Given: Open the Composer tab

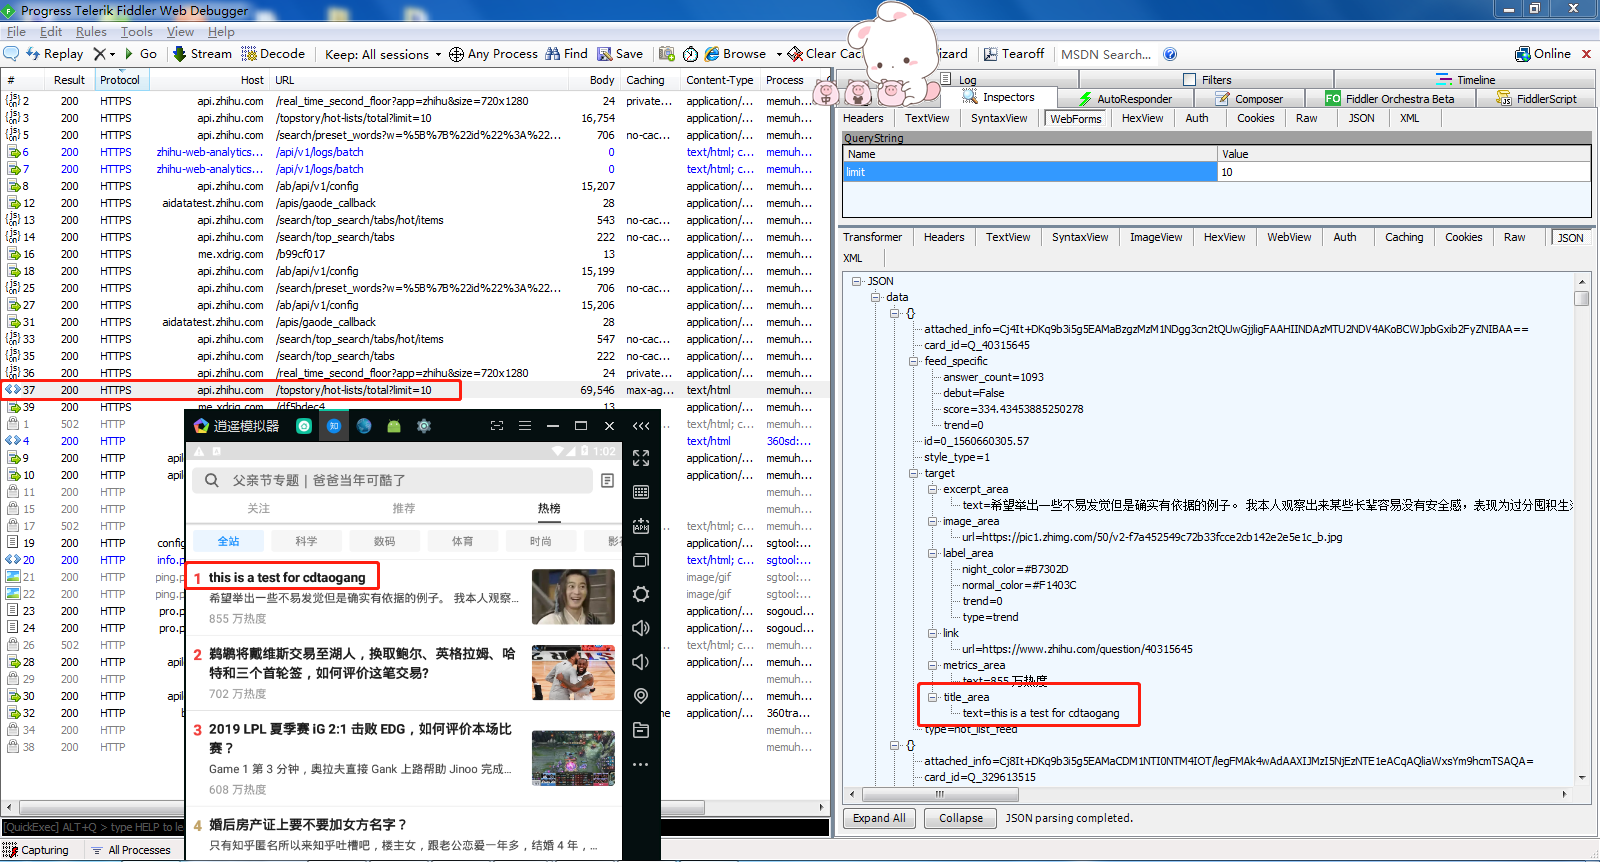Looking at the screenshot, I should (x=1249, y=98).
